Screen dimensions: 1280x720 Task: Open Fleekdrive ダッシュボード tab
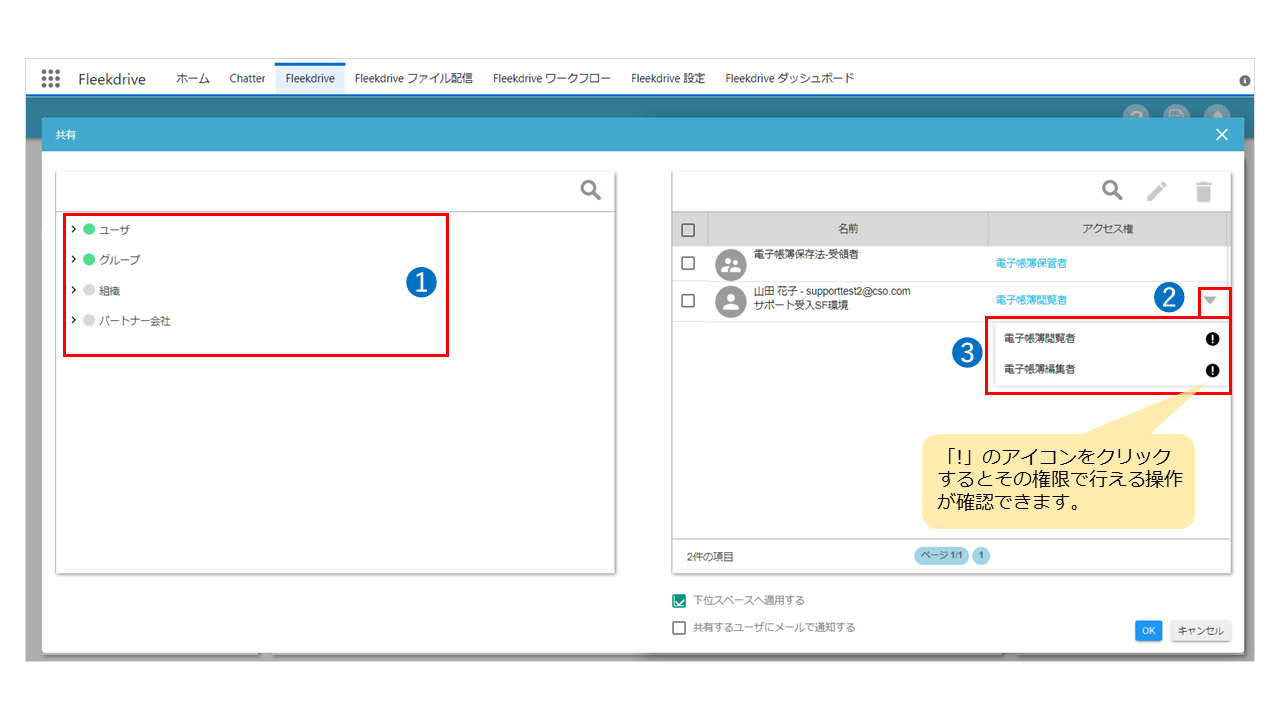pos(790,79)
